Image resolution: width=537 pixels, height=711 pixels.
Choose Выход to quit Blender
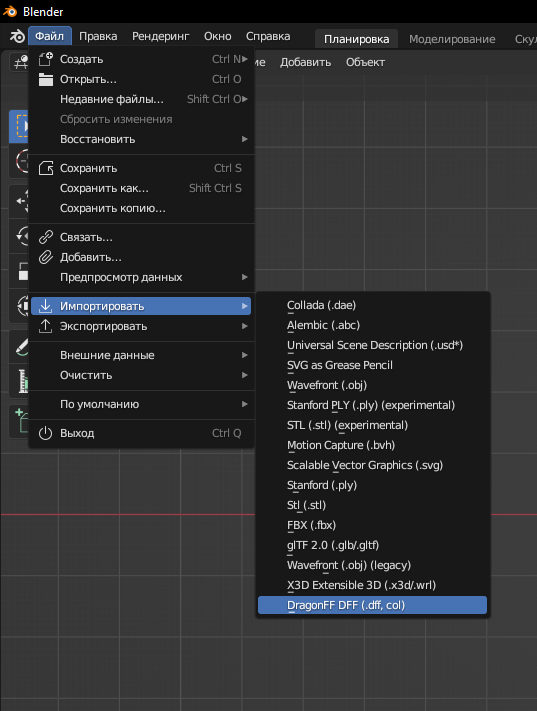pyautogui.click(x=141, y=433)
